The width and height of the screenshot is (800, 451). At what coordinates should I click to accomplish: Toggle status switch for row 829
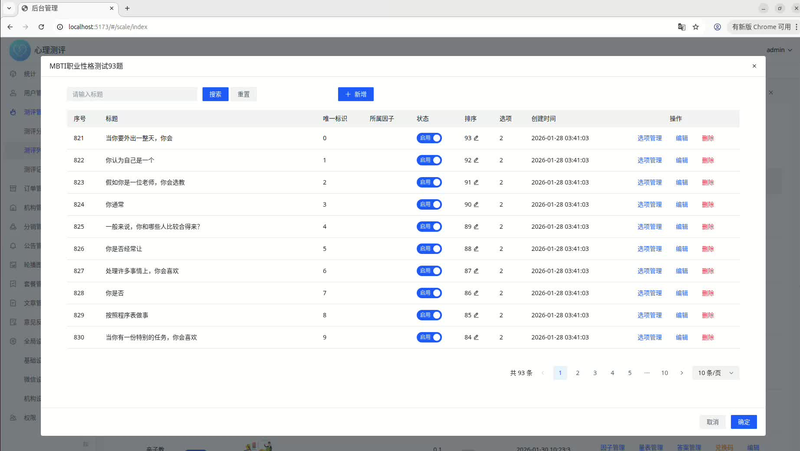[x=429, y=315]
